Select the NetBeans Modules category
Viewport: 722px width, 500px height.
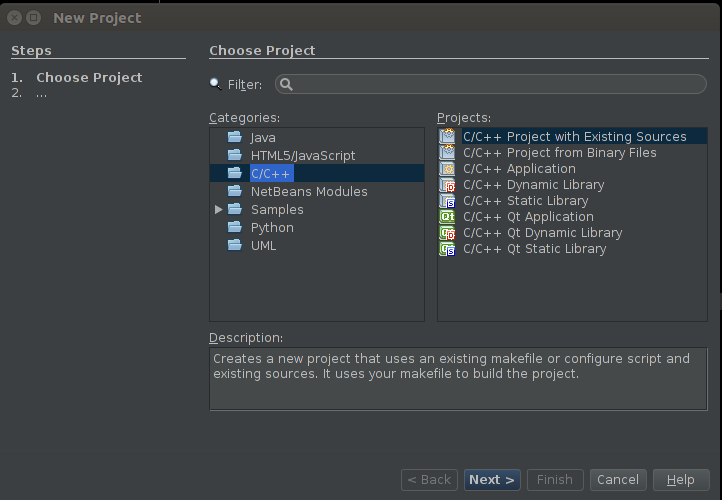coord(309,192)
